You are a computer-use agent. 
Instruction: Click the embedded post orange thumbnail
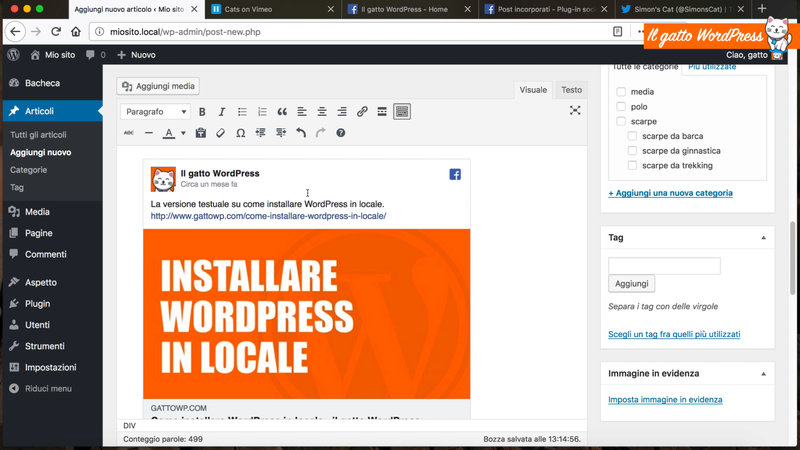[307, 314]
